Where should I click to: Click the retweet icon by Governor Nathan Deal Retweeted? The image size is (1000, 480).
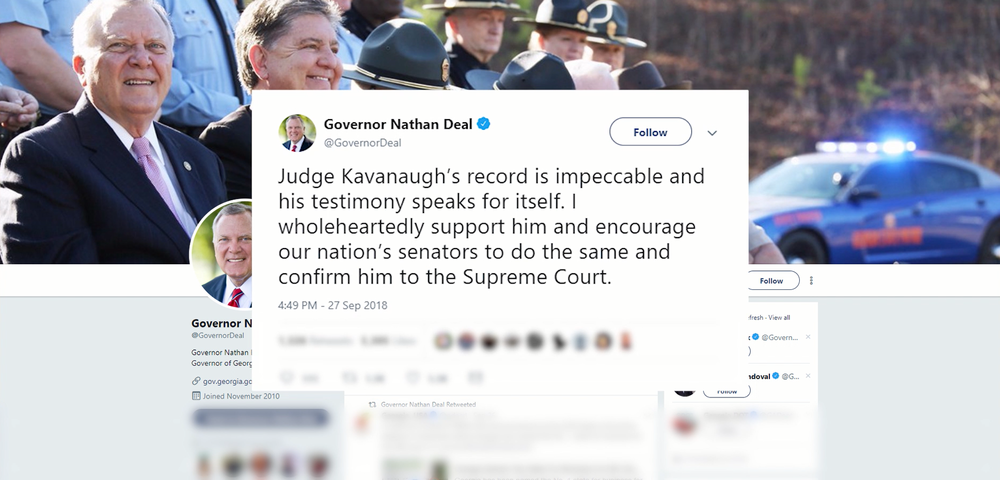pyautogui.click(x=372, y=405)
